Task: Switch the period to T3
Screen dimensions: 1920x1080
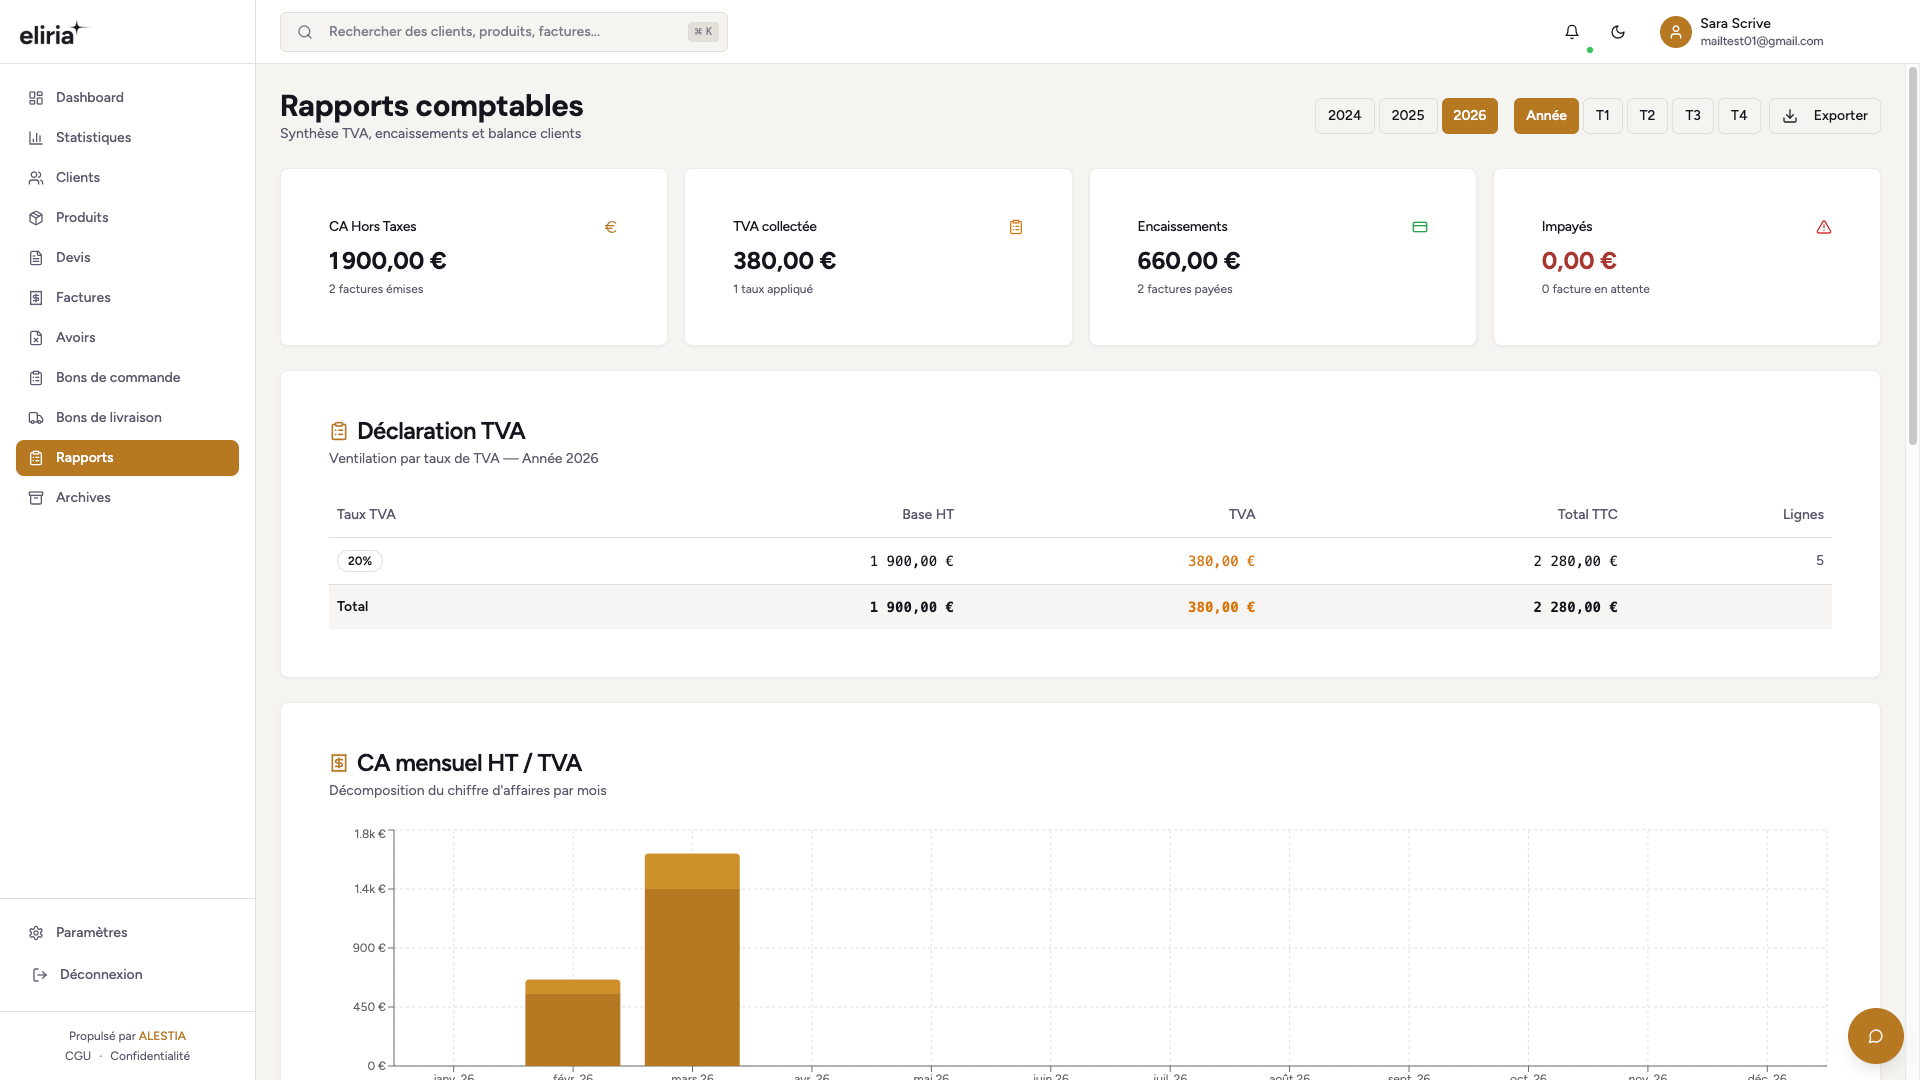Action: click(1692, 116)
